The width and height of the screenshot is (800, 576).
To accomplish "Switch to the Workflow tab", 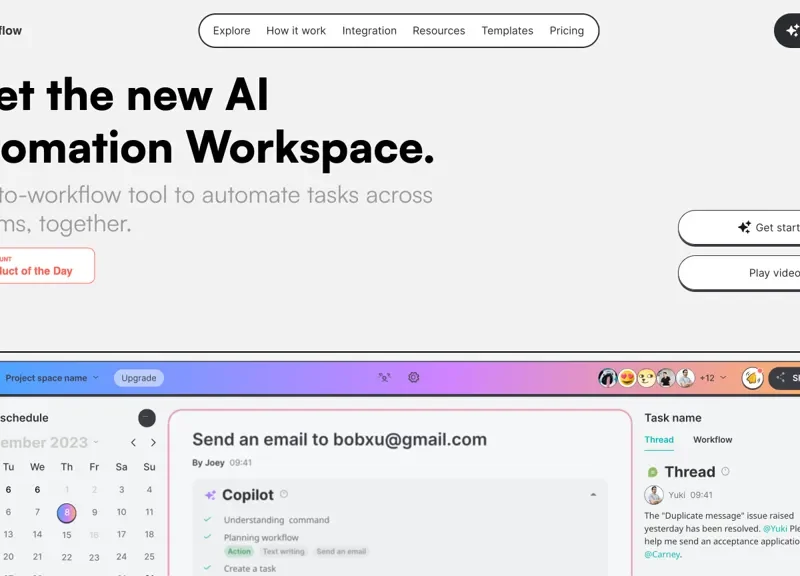I will coord(712,440).
